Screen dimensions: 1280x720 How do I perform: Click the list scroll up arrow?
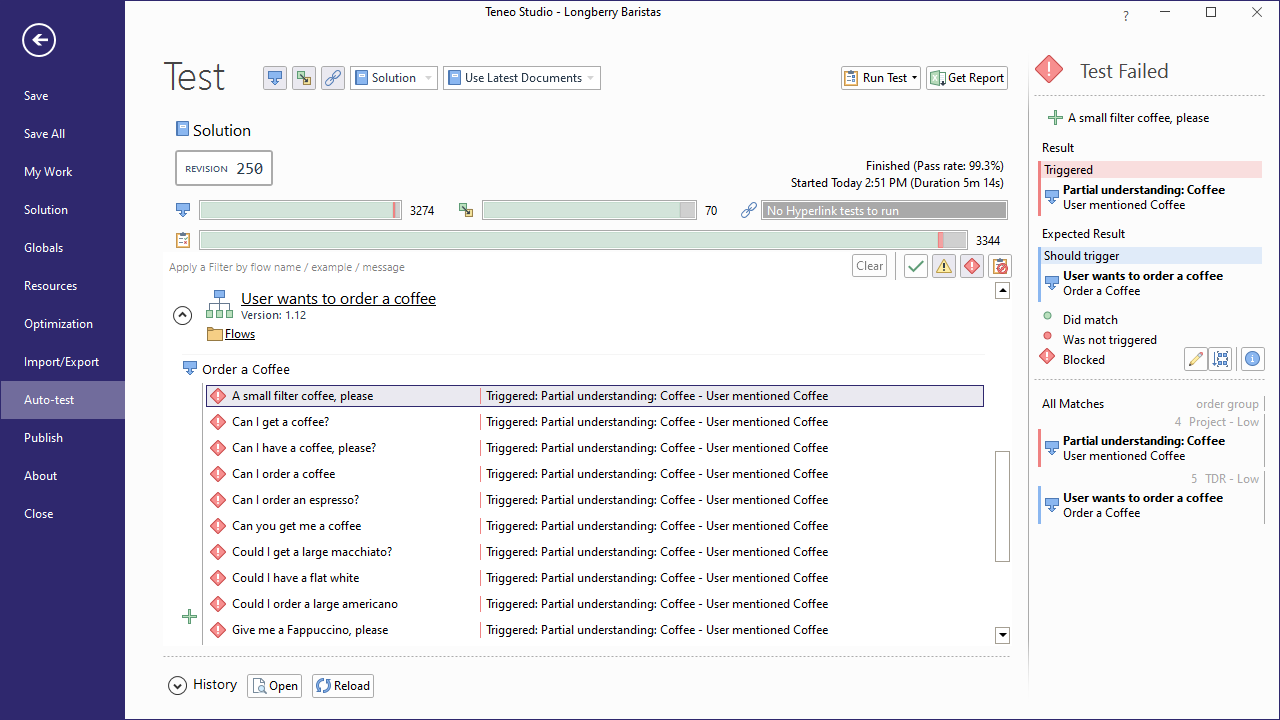pyautogui.click(x=1003, y=291)
